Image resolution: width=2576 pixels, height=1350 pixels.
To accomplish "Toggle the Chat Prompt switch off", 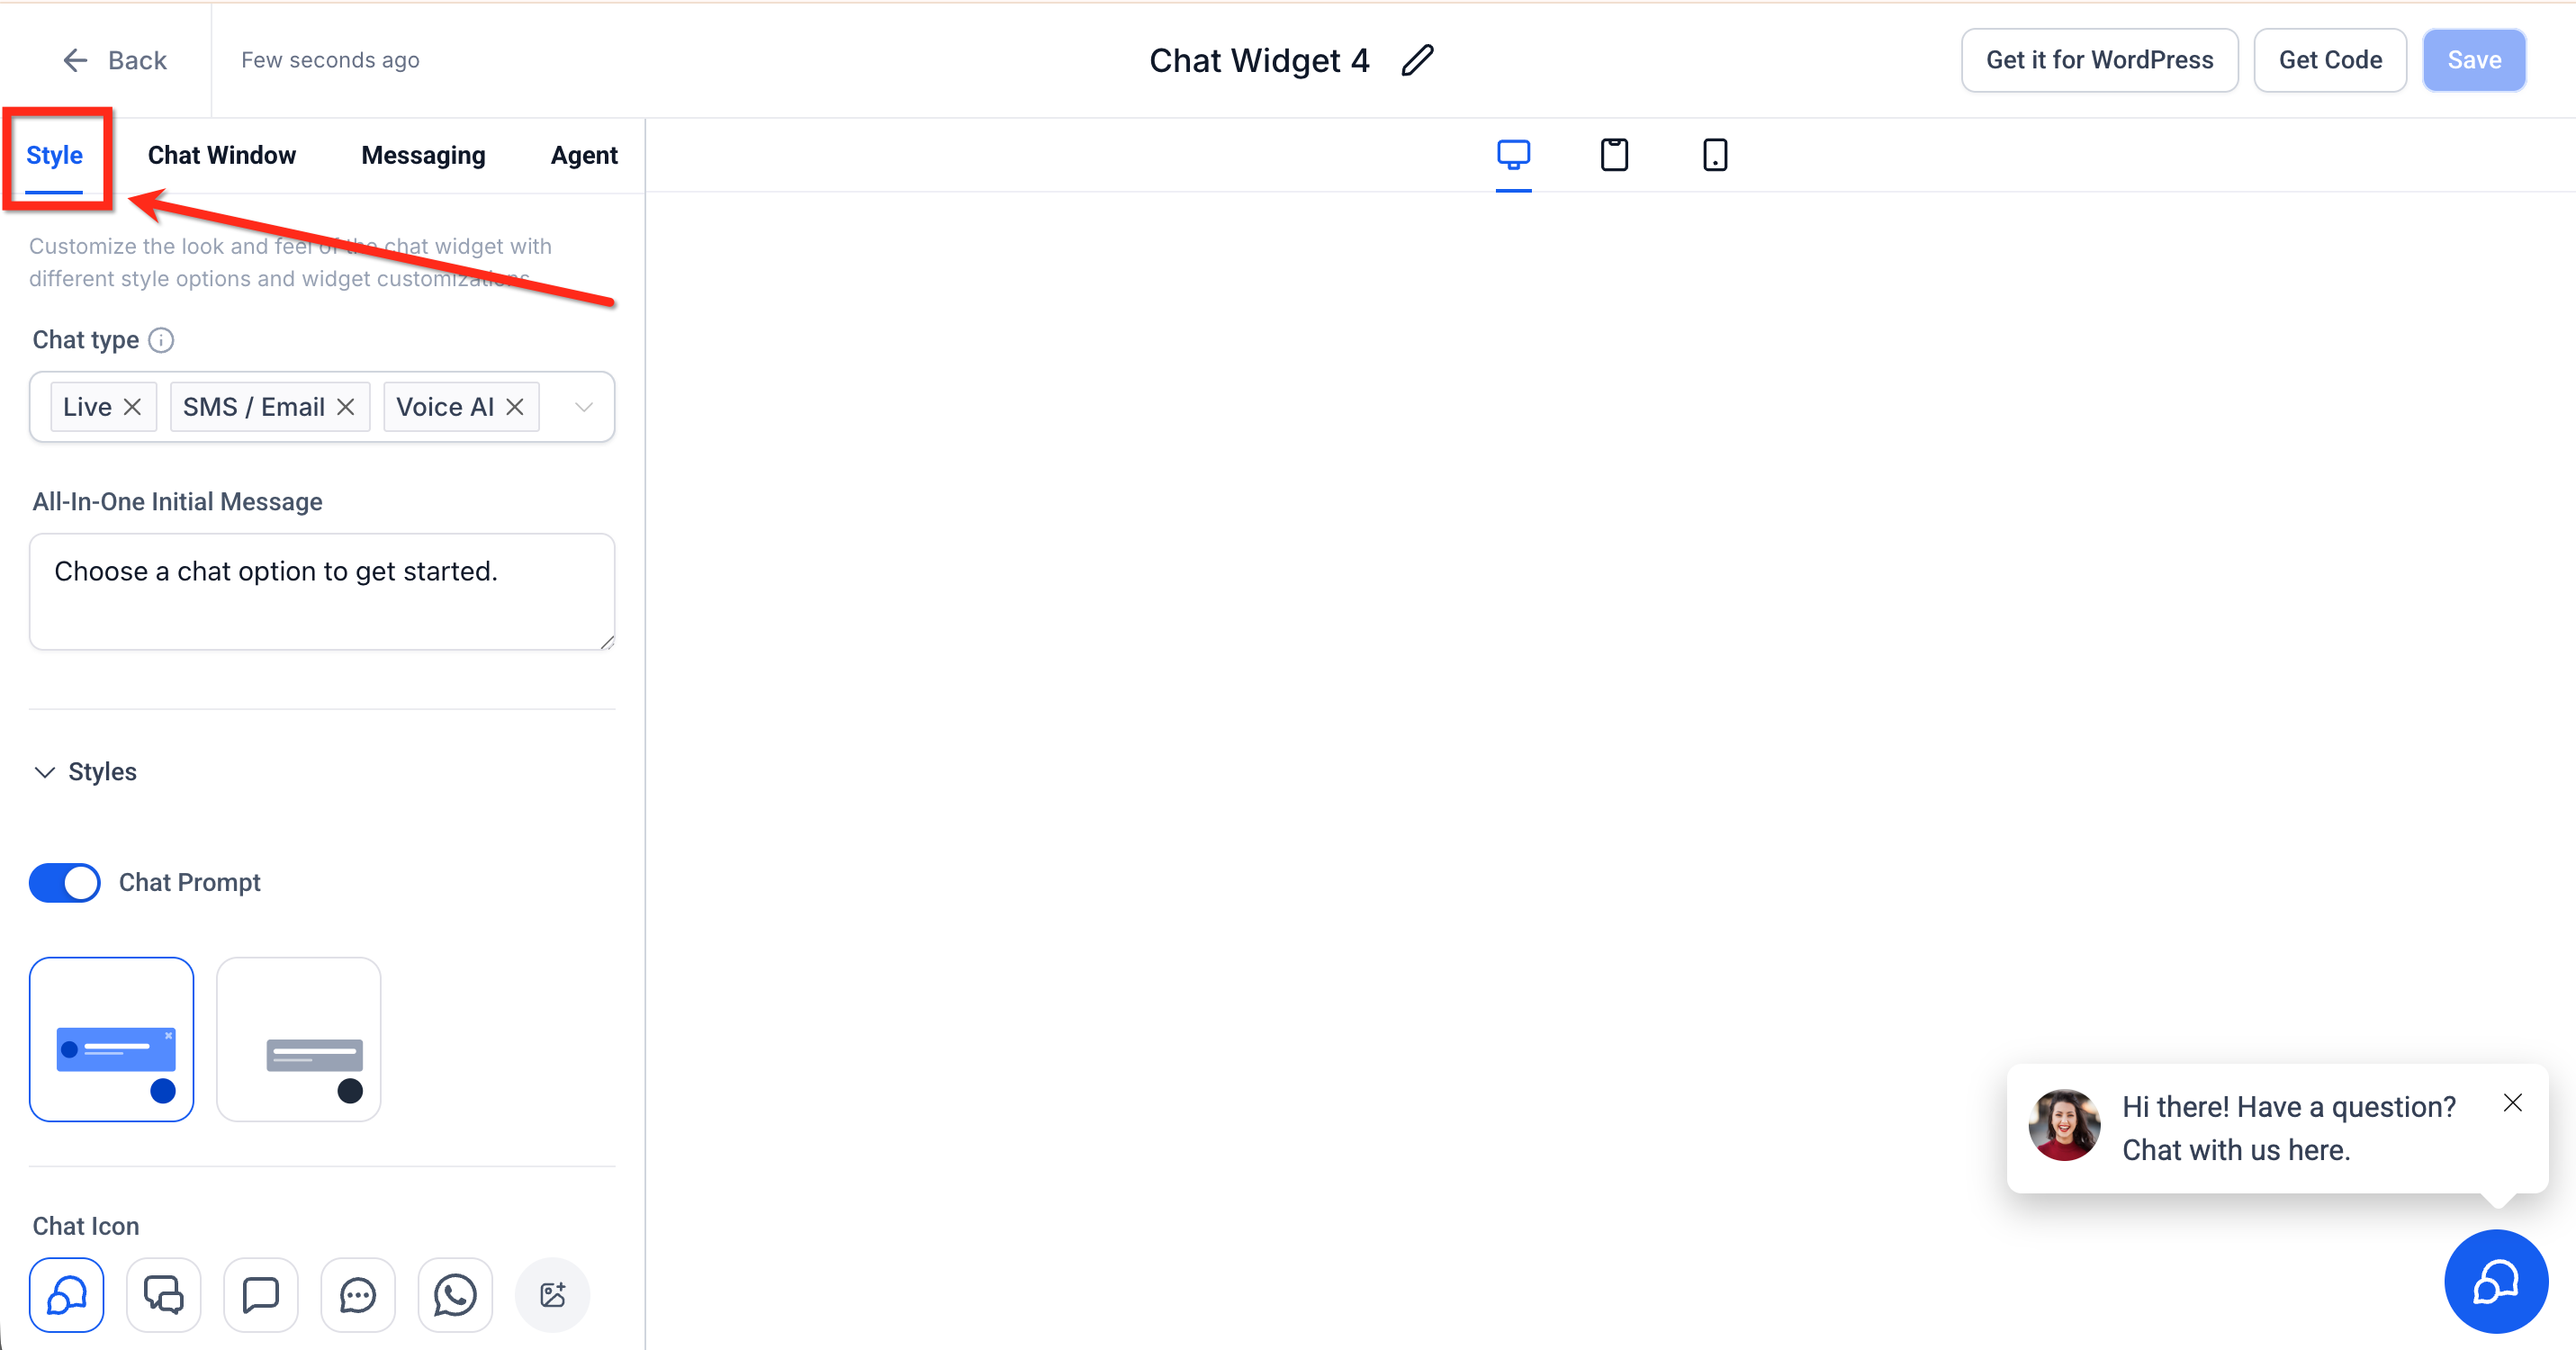I will click(65, 882).
